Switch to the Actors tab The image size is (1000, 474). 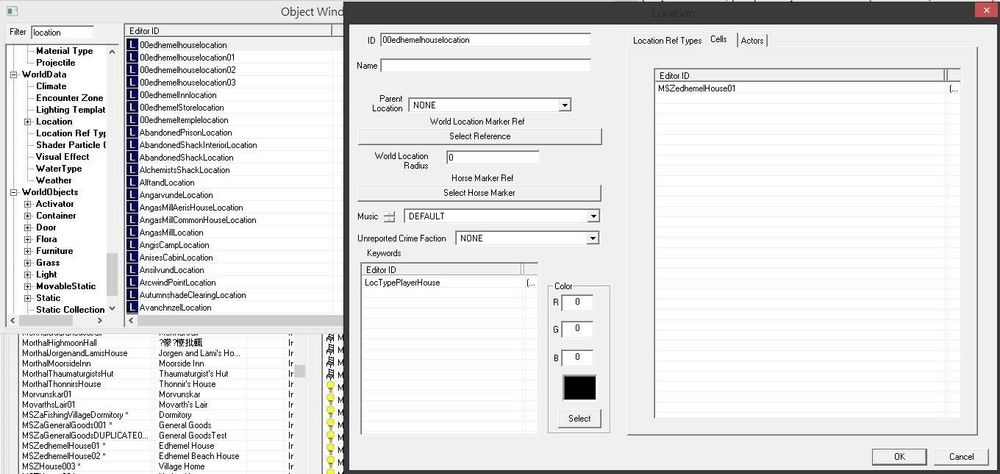[753, 40]
